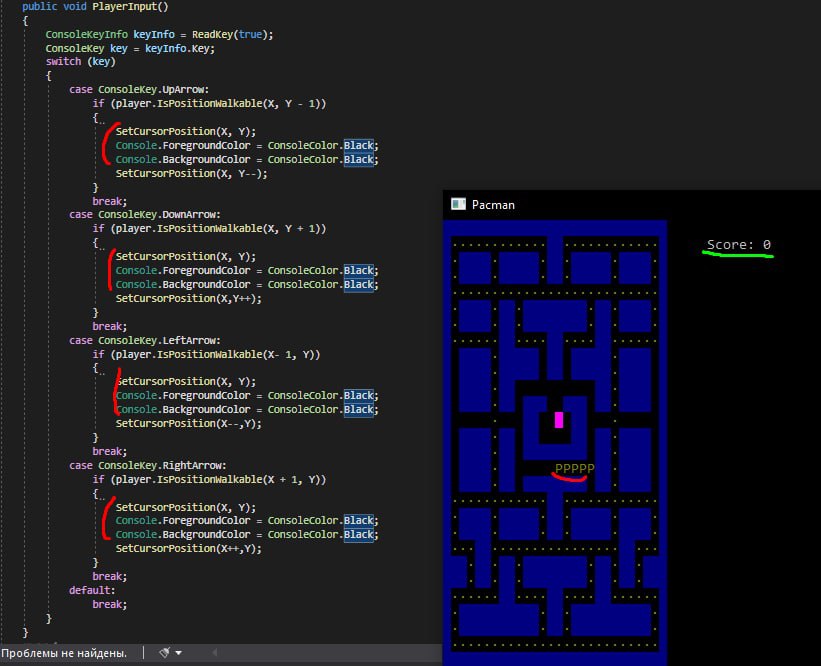Click the 'default:' label in the switch
This screenshot has height=666, width=821.
[92, 590]
